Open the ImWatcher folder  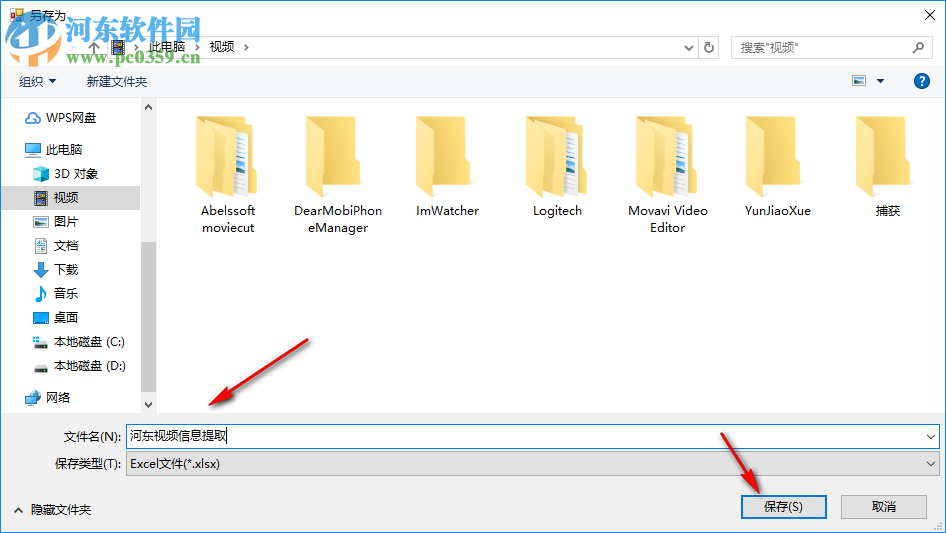[x=447, y=167]
